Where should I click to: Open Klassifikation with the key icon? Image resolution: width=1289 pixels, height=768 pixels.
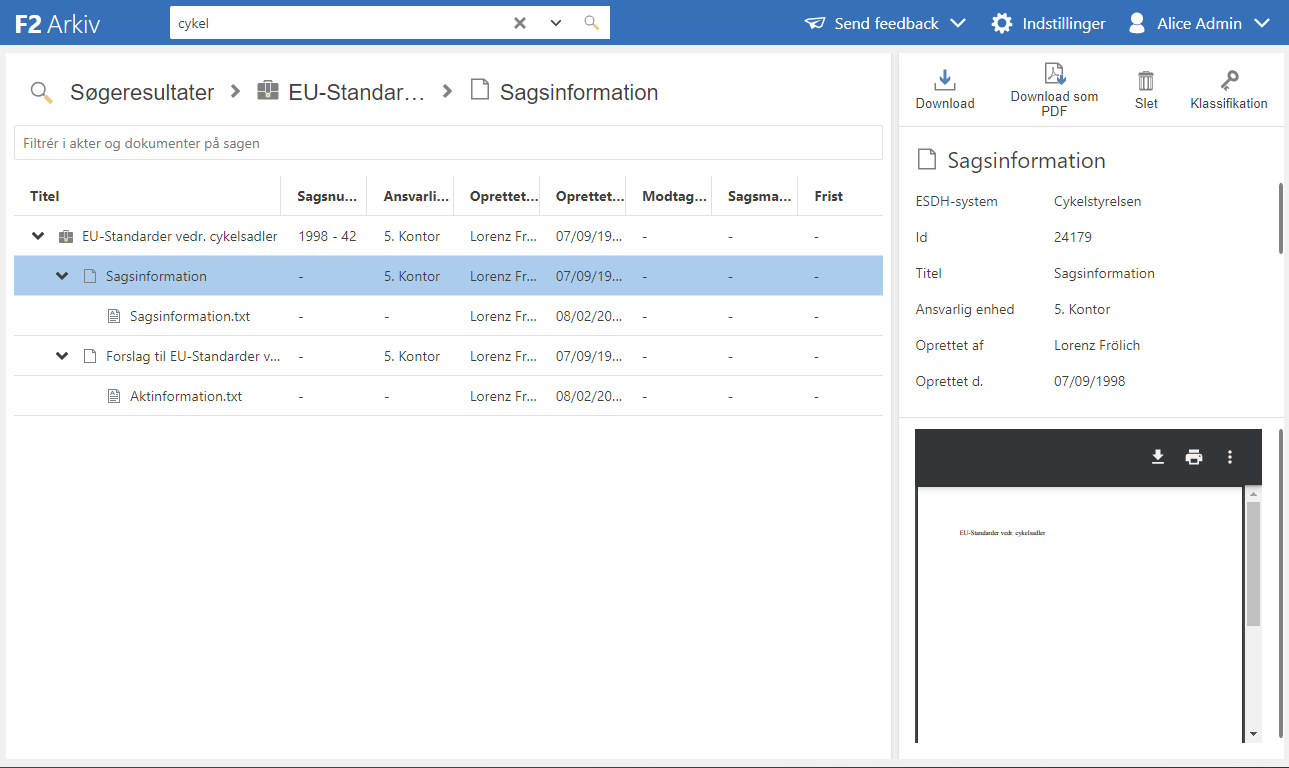1229,81
